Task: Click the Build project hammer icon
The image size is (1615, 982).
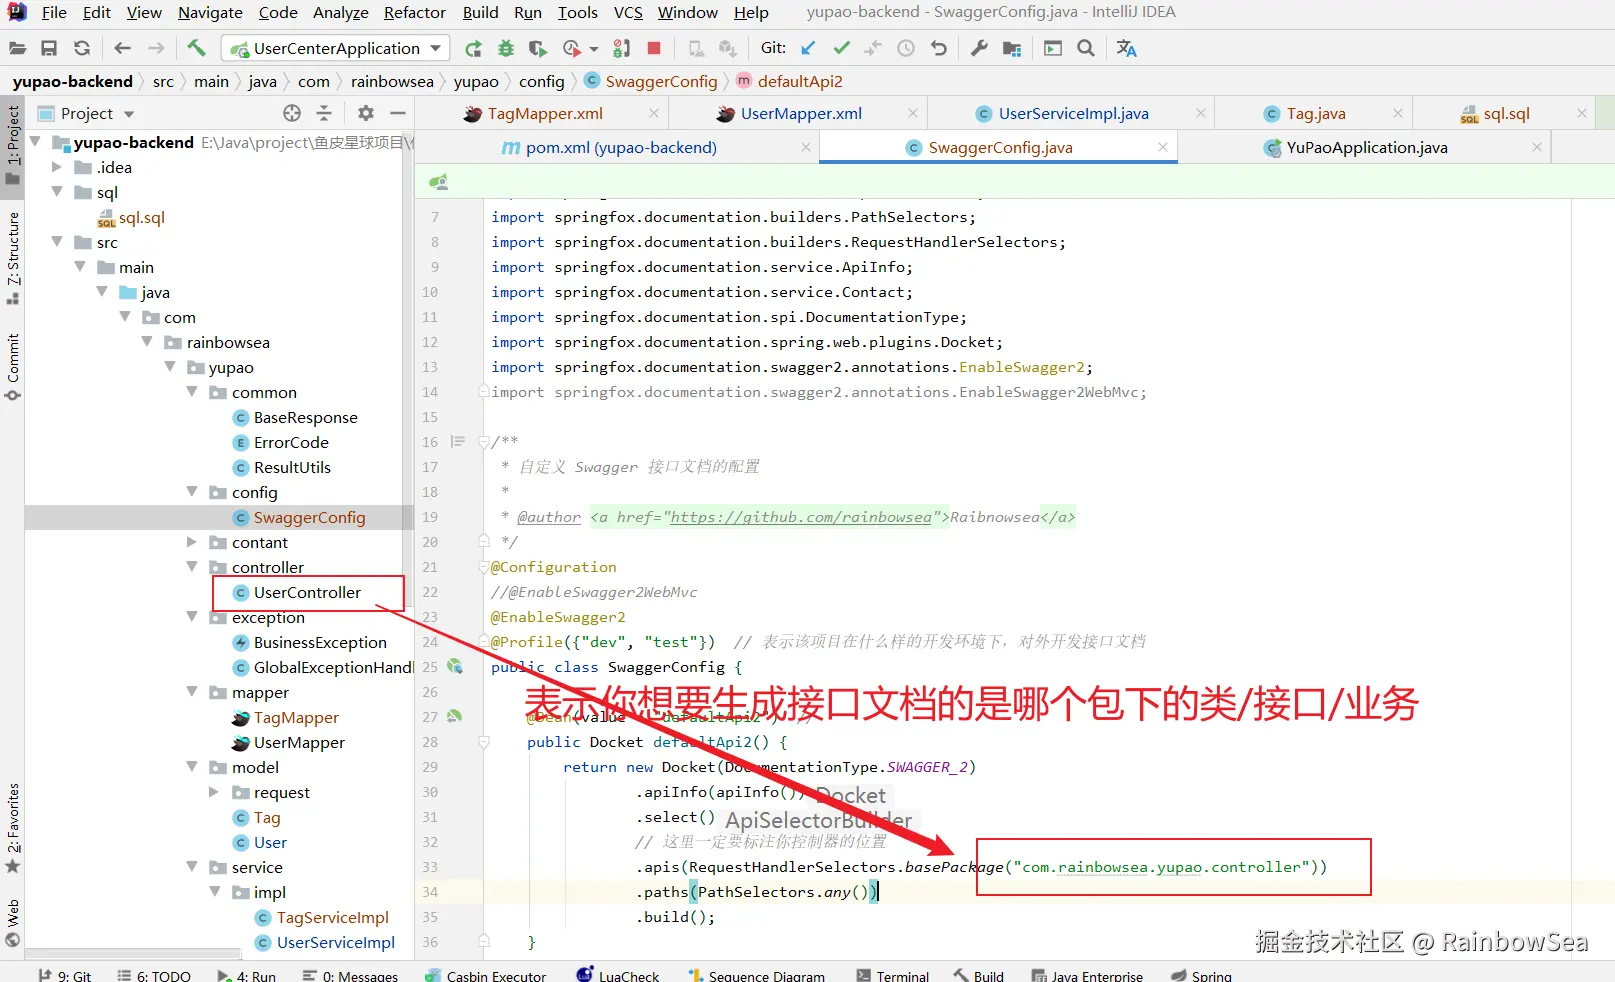Action: (196, 48)
